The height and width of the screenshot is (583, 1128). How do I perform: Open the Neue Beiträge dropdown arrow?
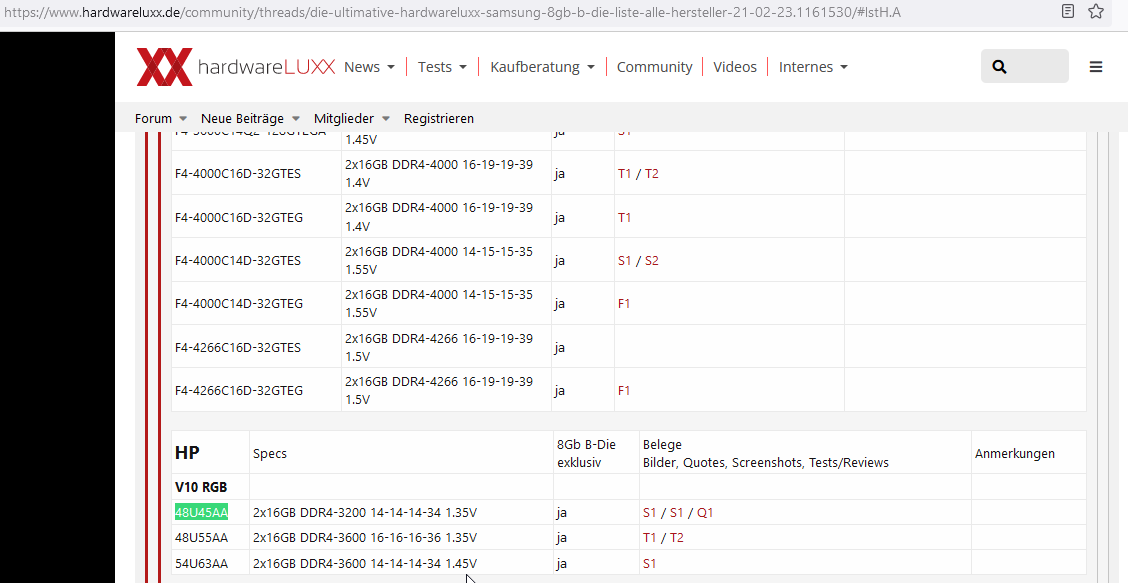295,119
